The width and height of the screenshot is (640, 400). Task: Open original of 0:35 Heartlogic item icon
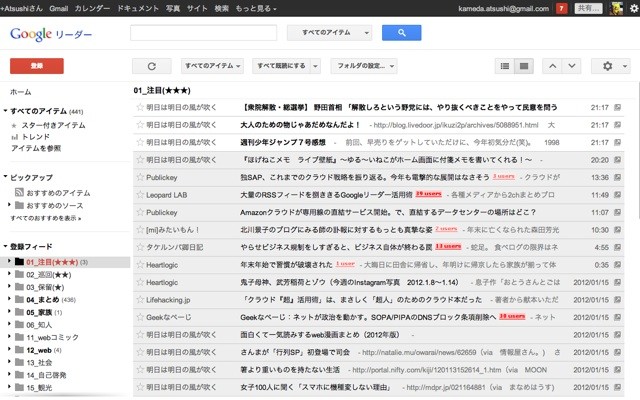pyautogui.click(x=617, y=264)
